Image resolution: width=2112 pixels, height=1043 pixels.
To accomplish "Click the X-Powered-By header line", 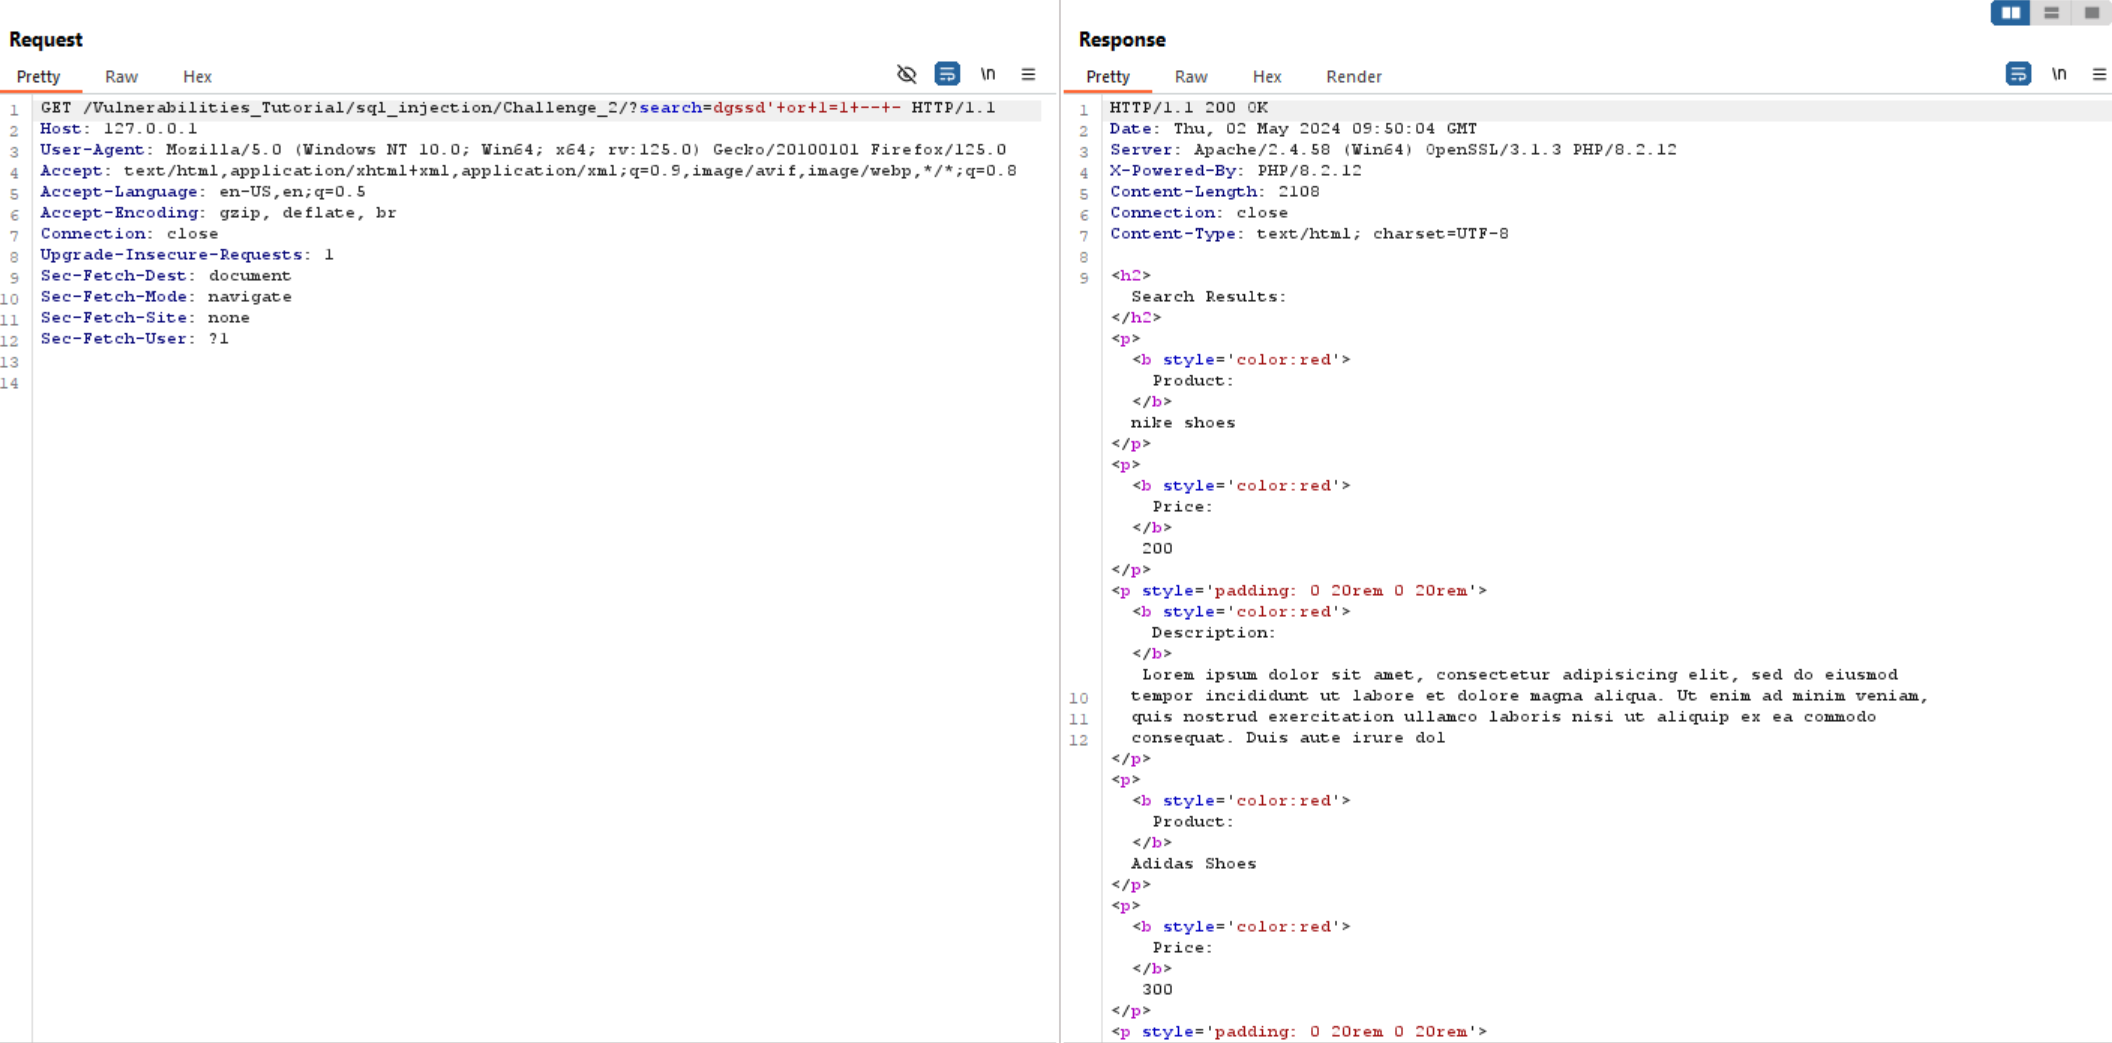I will coord(1235,171).
